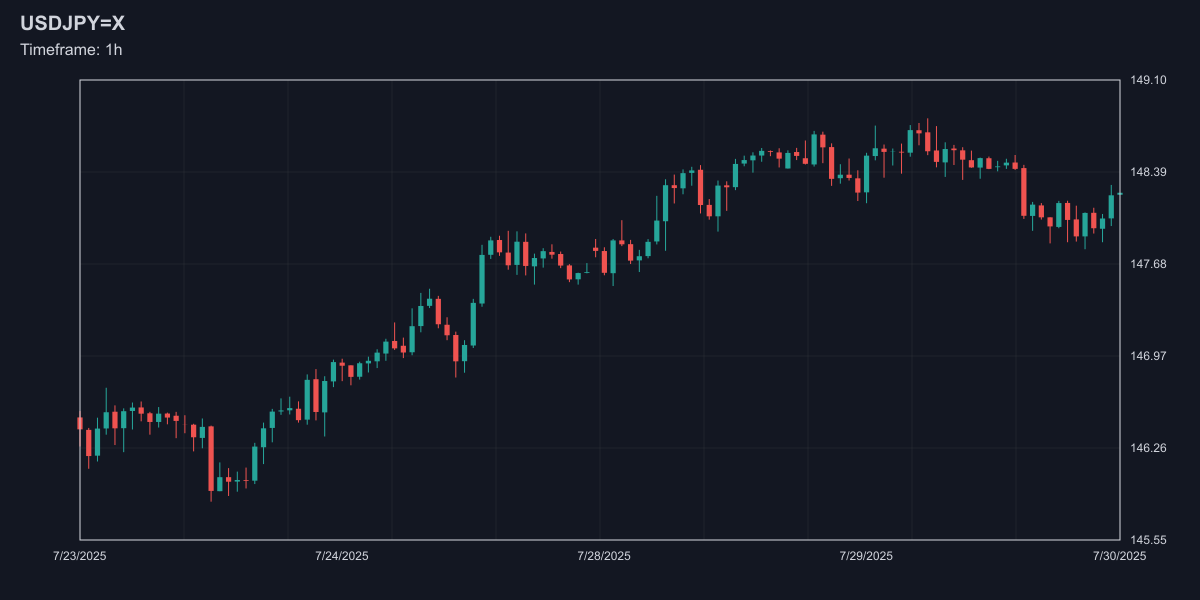The image size is (1200, 600).
Task: Click the 7/30/2025 date label
Action: (1119, 556)
